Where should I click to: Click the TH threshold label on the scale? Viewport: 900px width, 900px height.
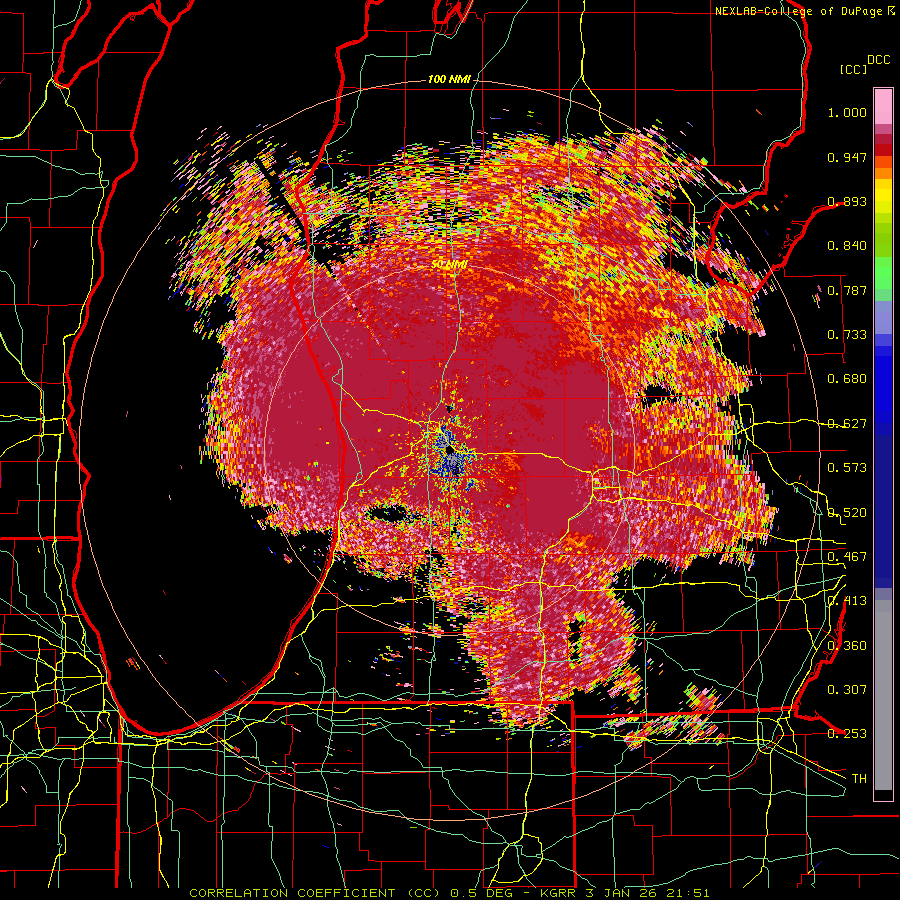pyautogui.click(x=859, y=779)
